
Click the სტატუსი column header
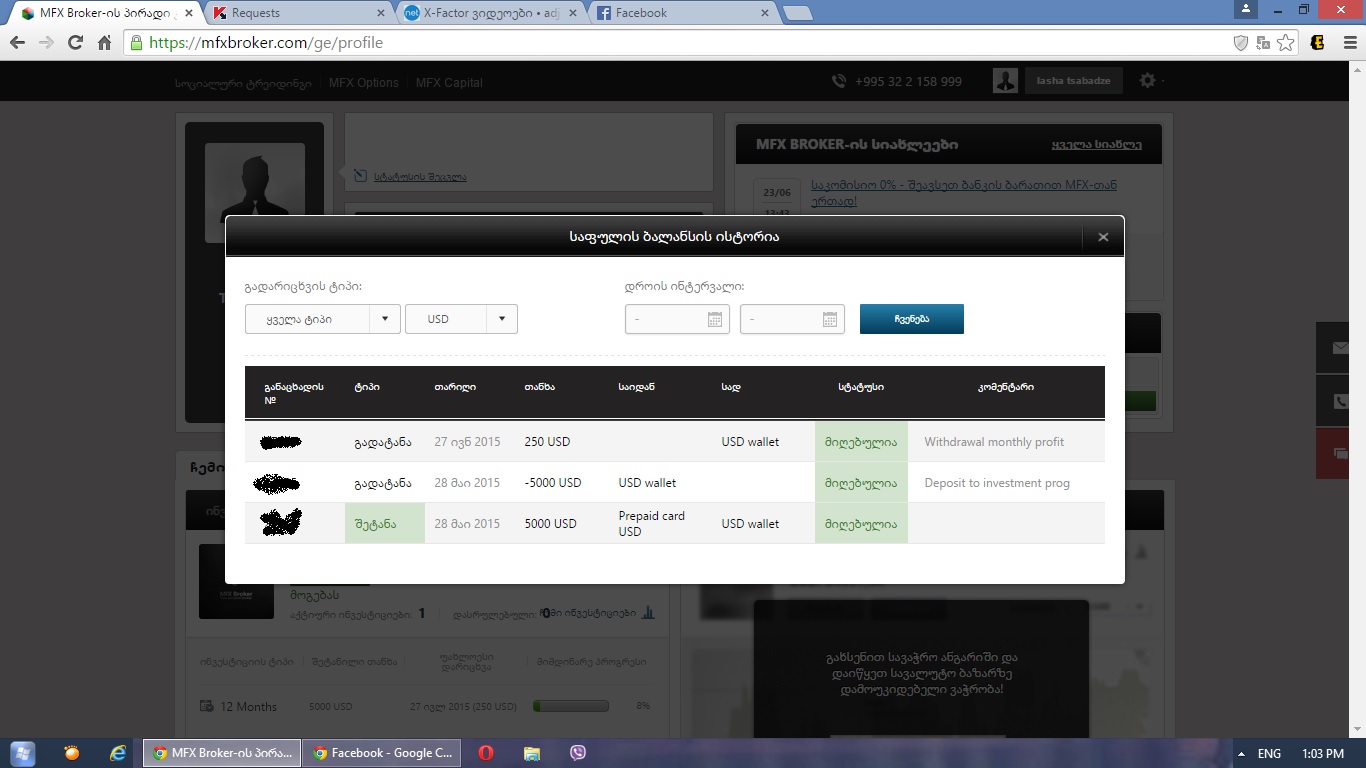tap(861, 387)
